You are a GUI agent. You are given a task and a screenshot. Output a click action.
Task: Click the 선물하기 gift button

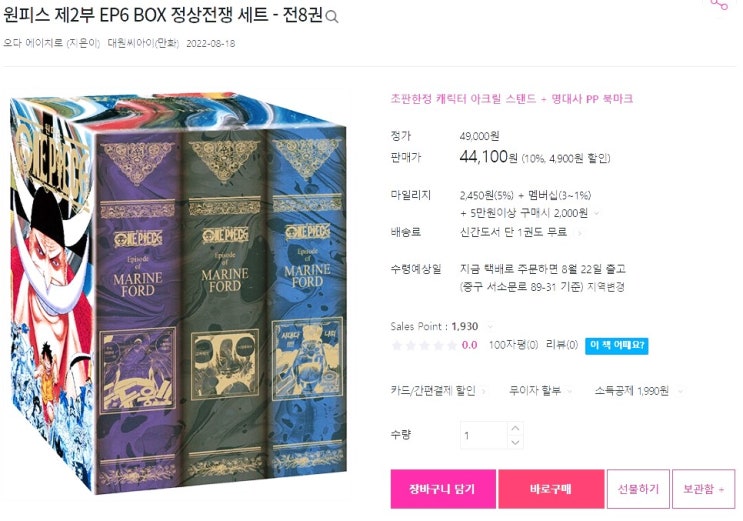pos(638,489)
